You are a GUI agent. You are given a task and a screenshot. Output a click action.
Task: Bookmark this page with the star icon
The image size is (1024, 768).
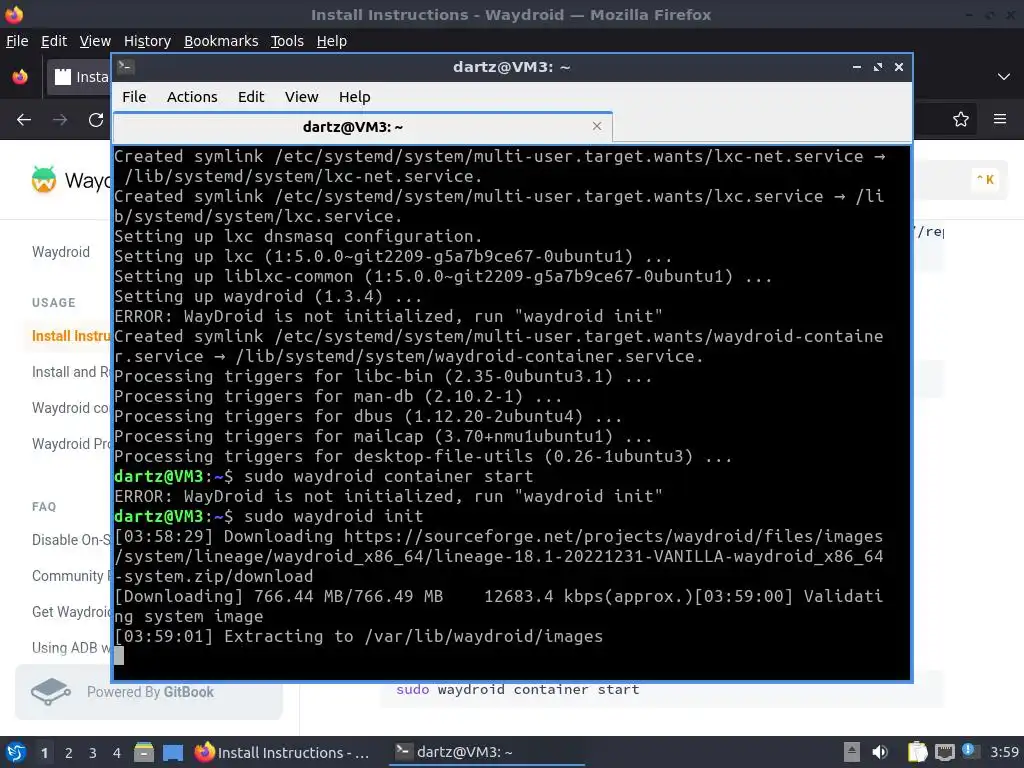961,120
